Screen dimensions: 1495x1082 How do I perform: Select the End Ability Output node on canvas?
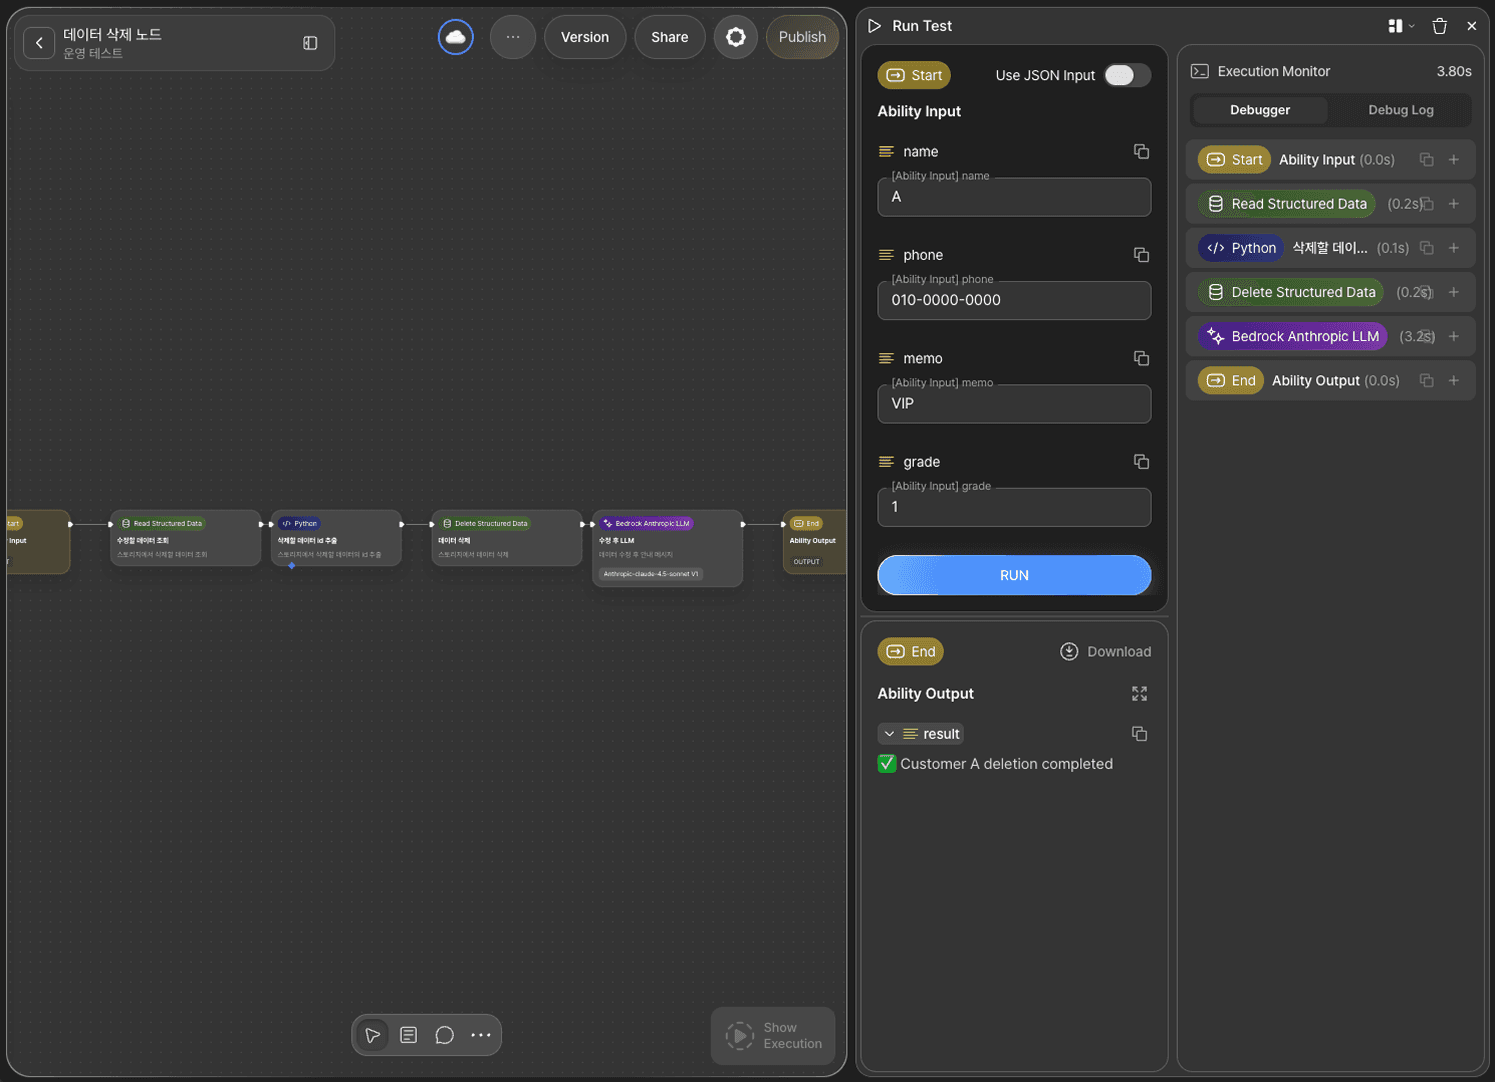814,541
